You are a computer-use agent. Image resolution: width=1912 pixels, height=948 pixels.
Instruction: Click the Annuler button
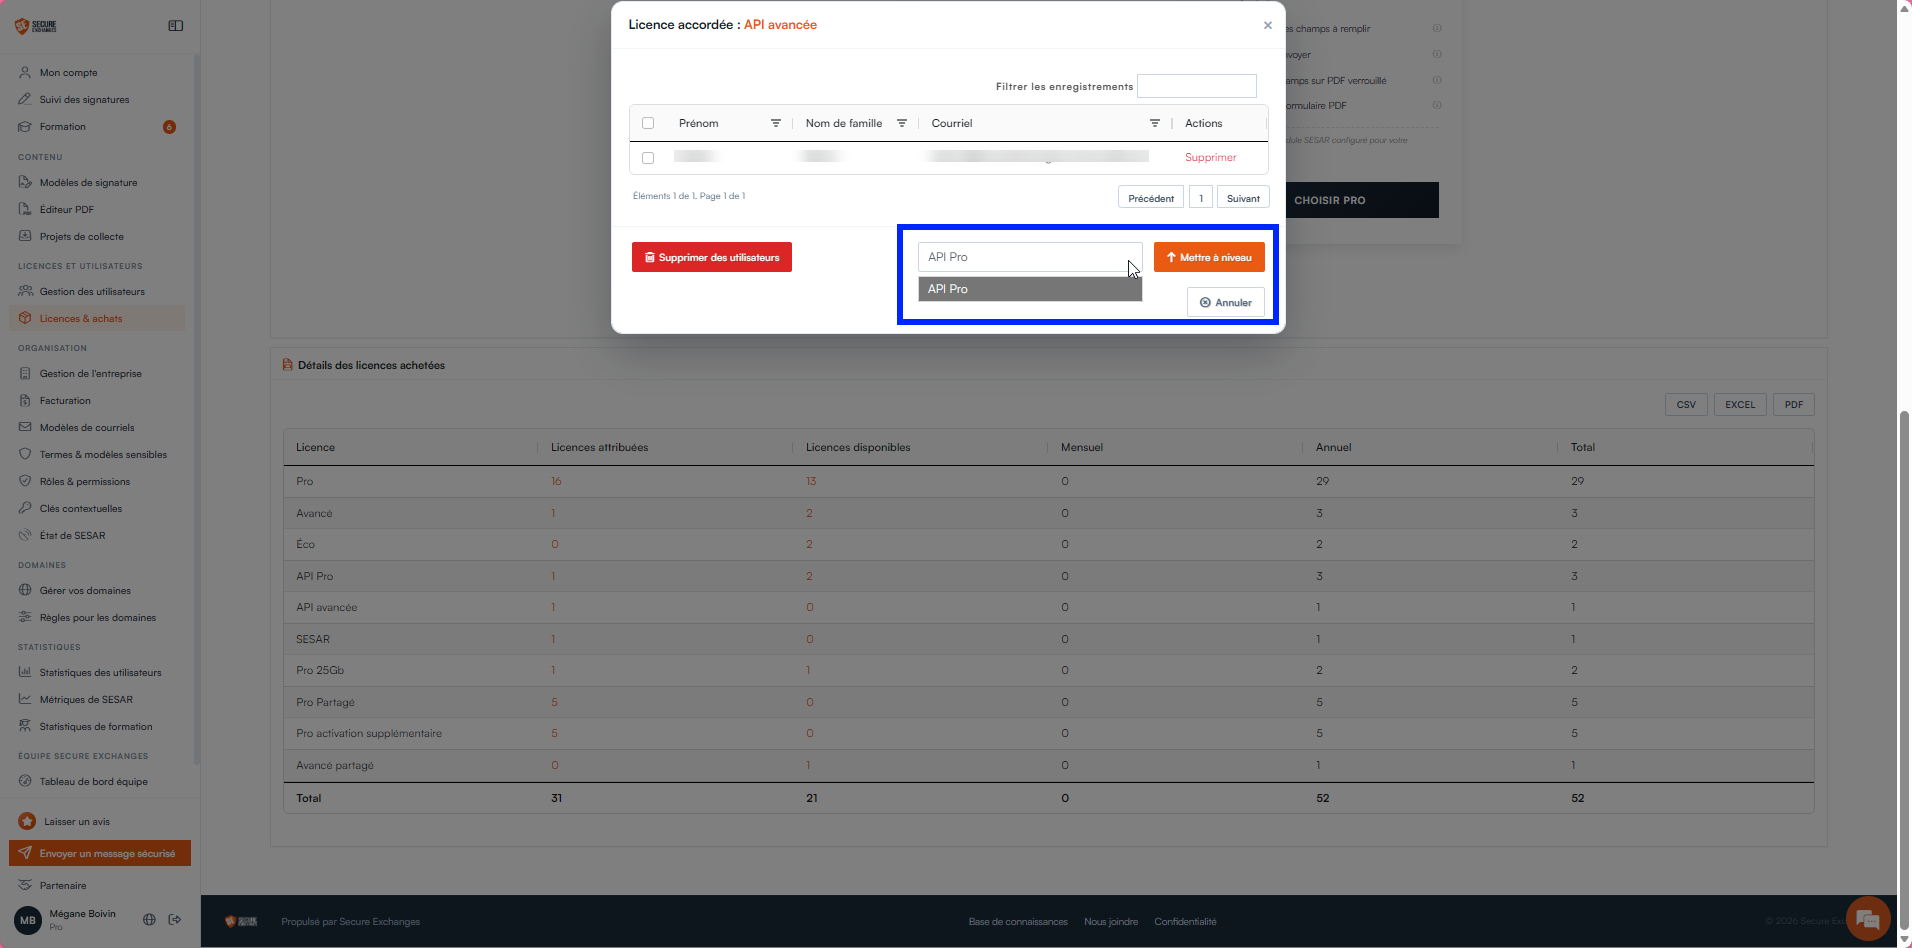tap(1226, 302)
